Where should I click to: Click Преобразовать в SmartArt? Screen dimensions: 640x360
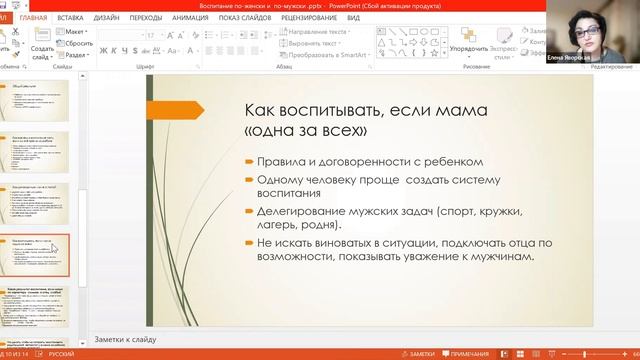[x=325, y=54]
